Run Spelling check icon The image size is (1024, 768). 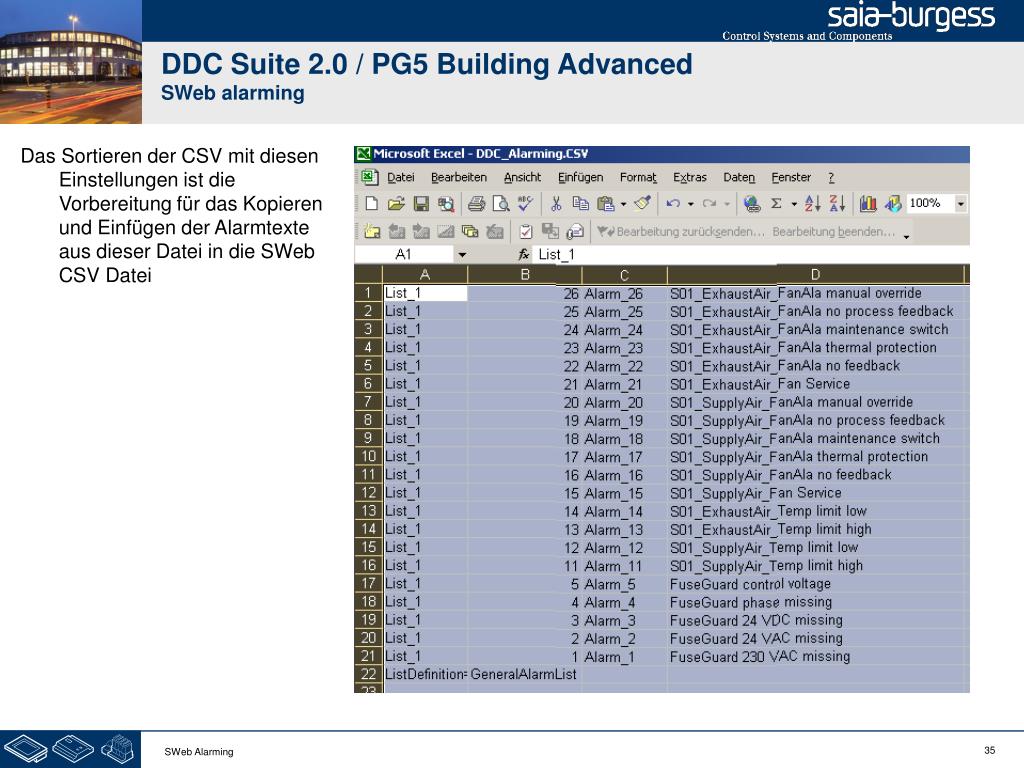click(526, 204)
